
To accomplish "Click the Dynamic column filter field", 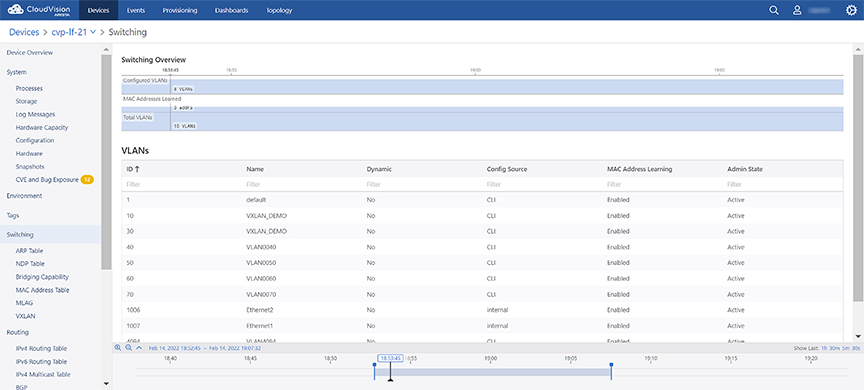I will point(422,185).
